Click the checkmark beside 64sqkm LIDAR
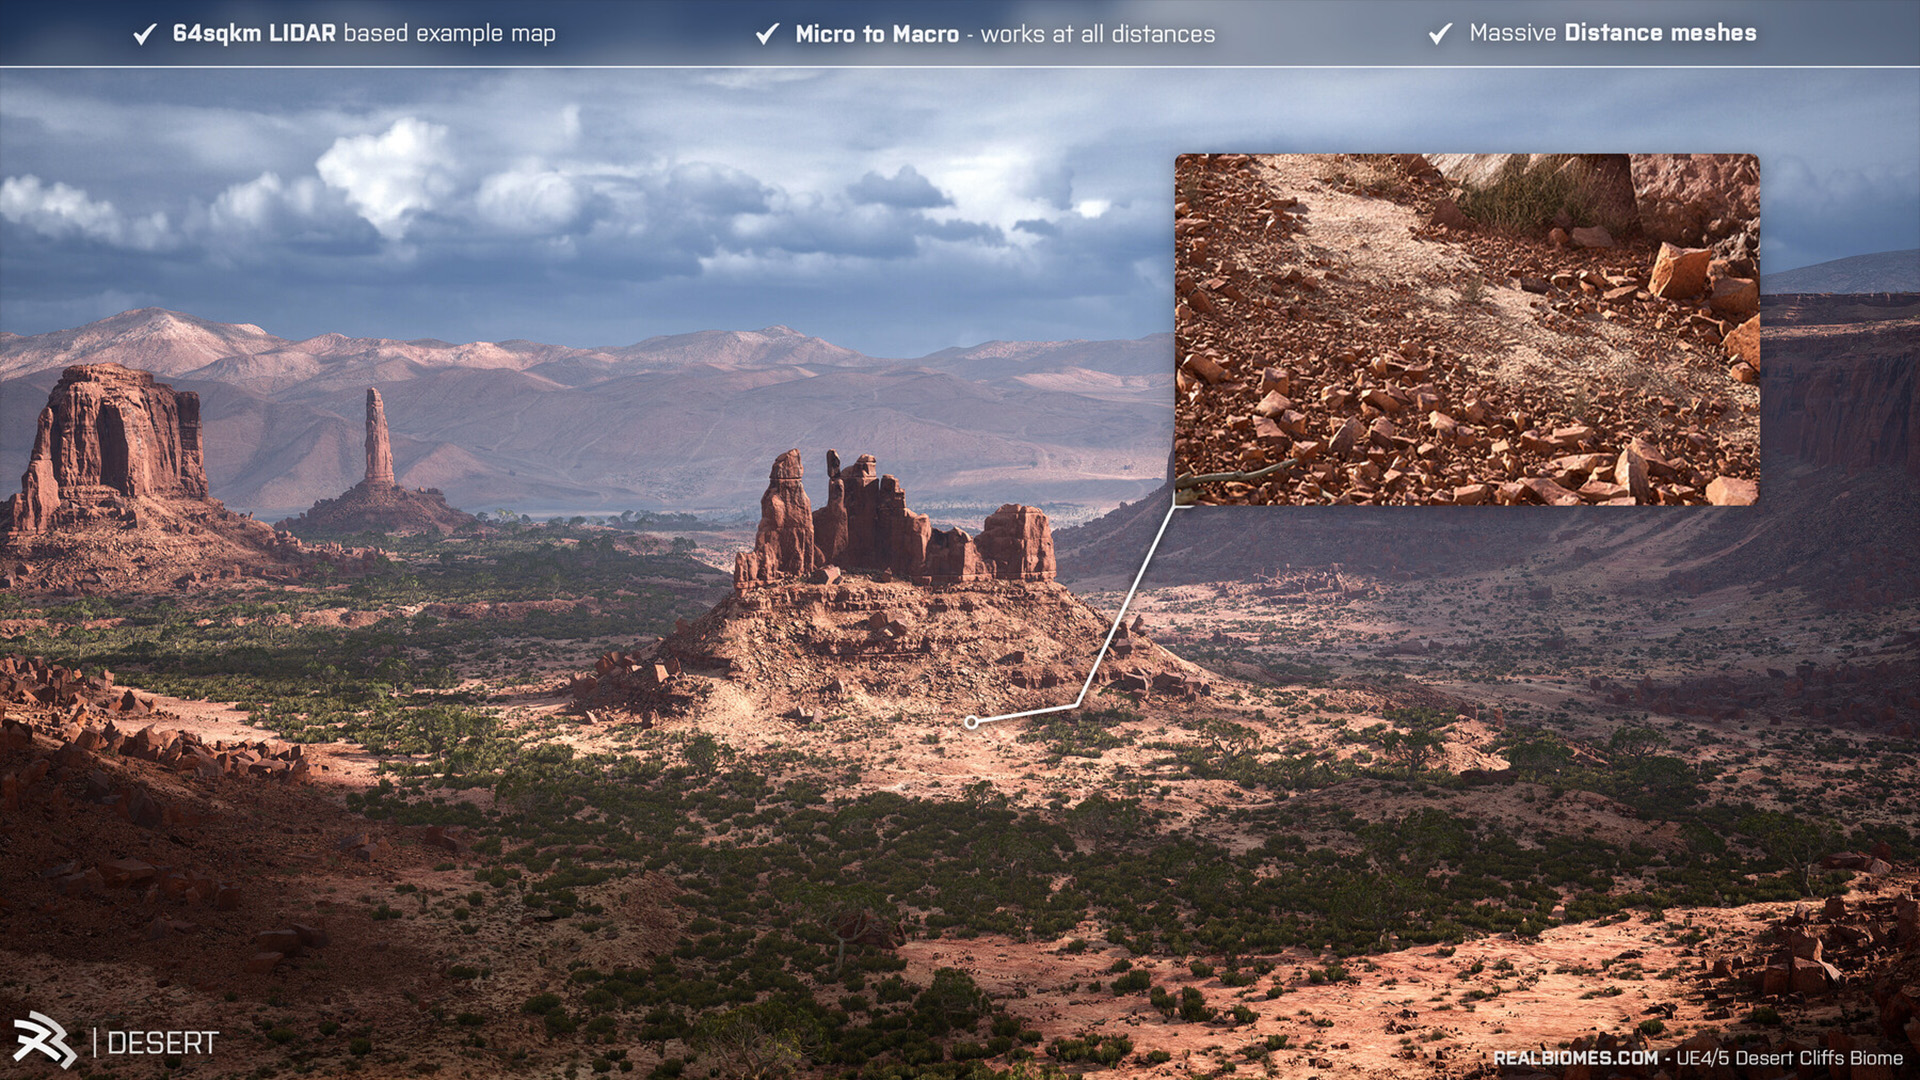The height and width of the screenshot is (1080, 1920). [145, 34]
